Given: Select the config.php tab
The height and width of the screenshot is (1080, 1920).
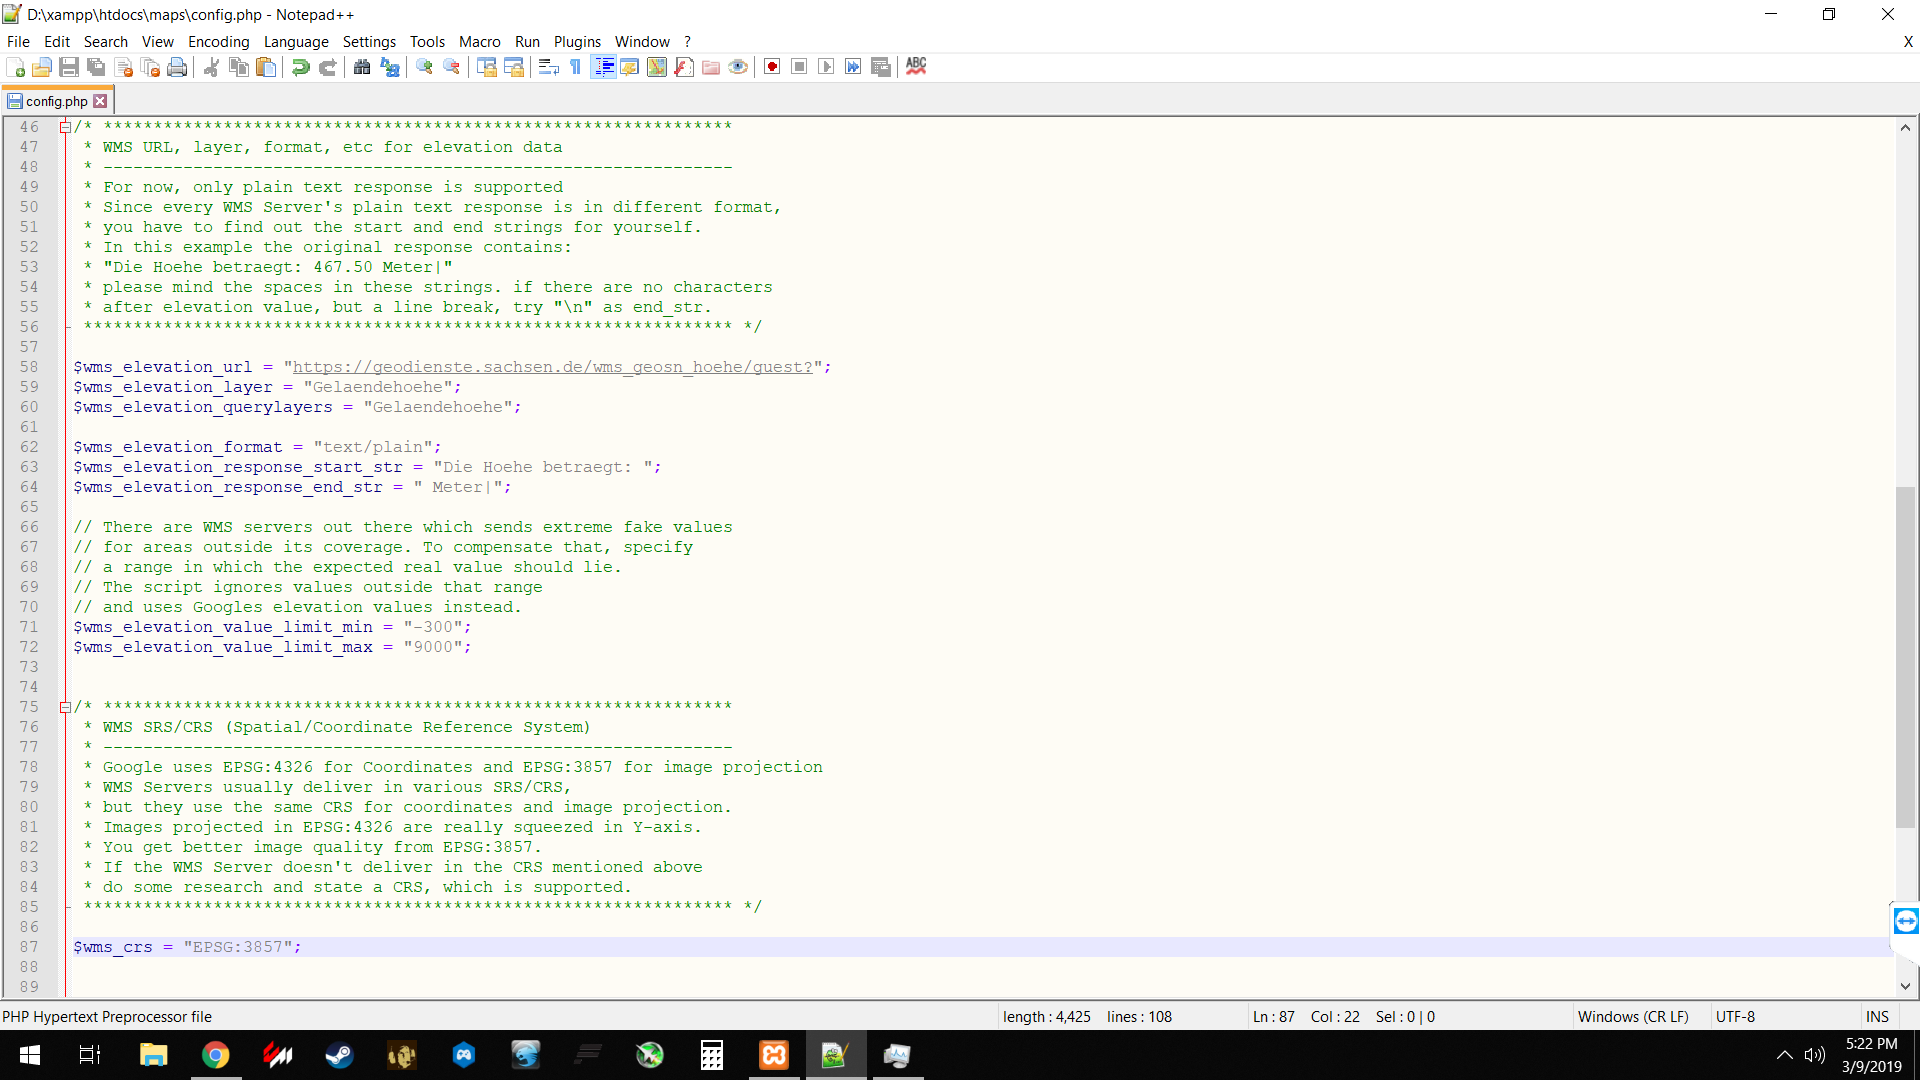Looking at the screenshot, I should [x=57, y=101].
